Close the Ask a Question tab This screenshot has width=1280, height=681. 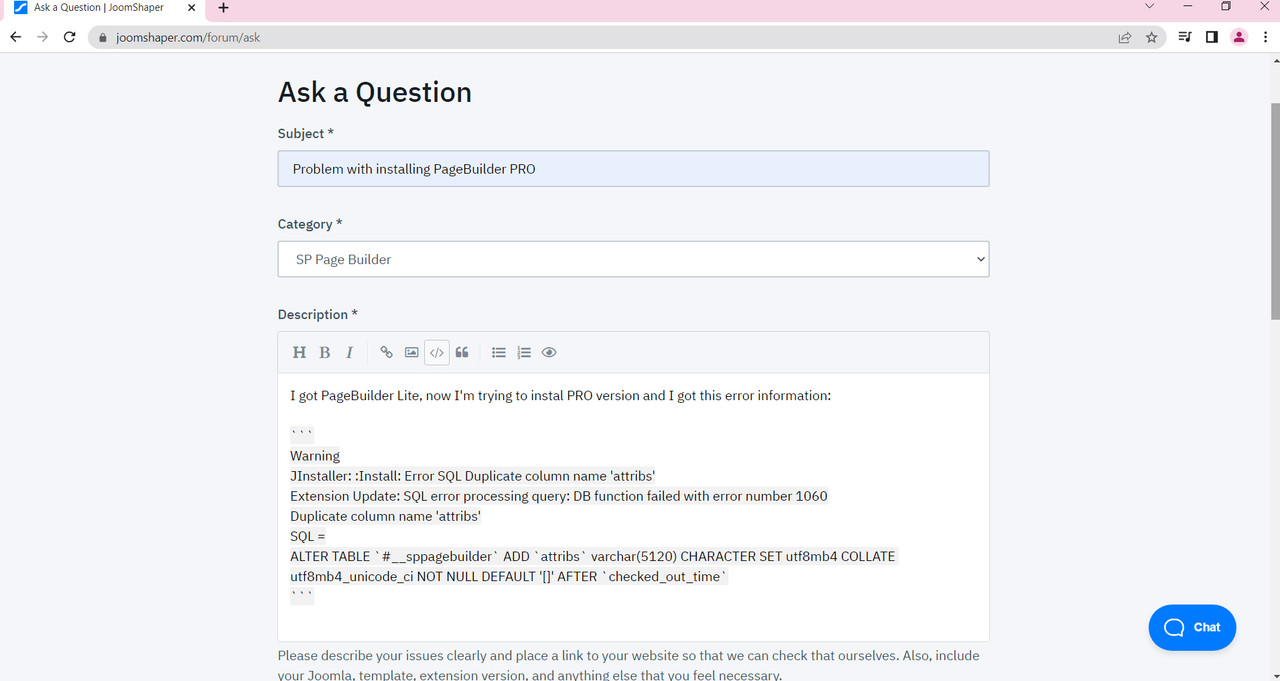coord(191,7)
